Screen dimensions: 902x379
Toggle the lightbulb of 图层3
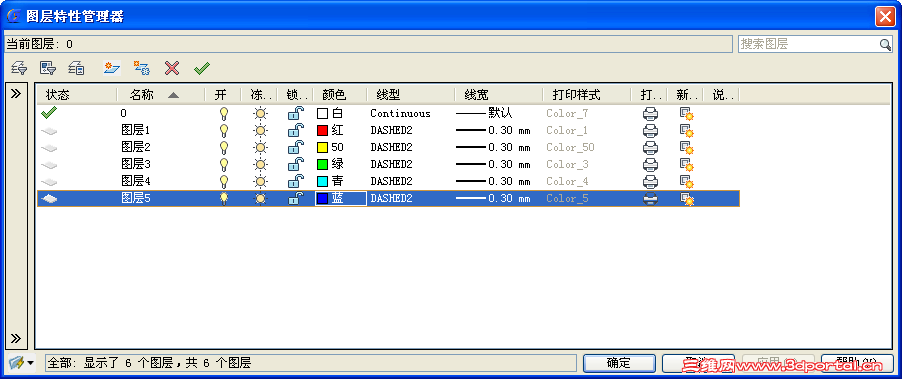224,164
